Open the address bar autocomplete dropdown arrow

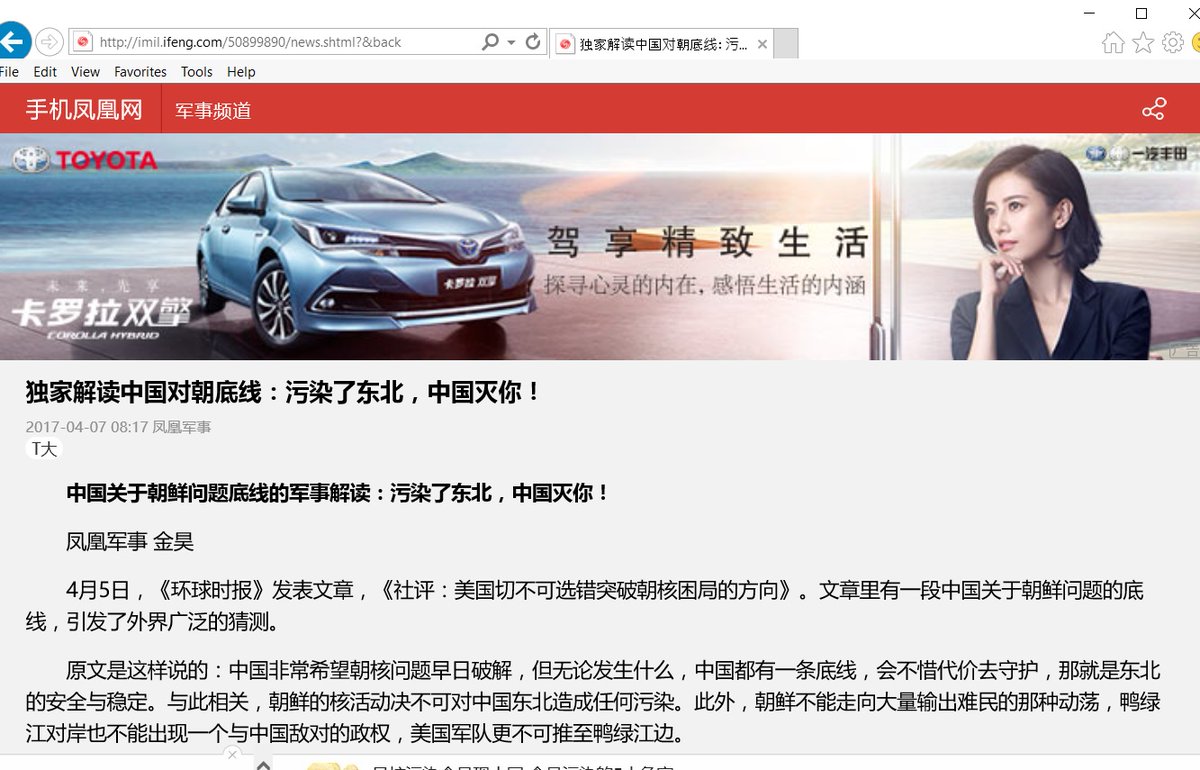pyautogui.click(x=511, y=42)
